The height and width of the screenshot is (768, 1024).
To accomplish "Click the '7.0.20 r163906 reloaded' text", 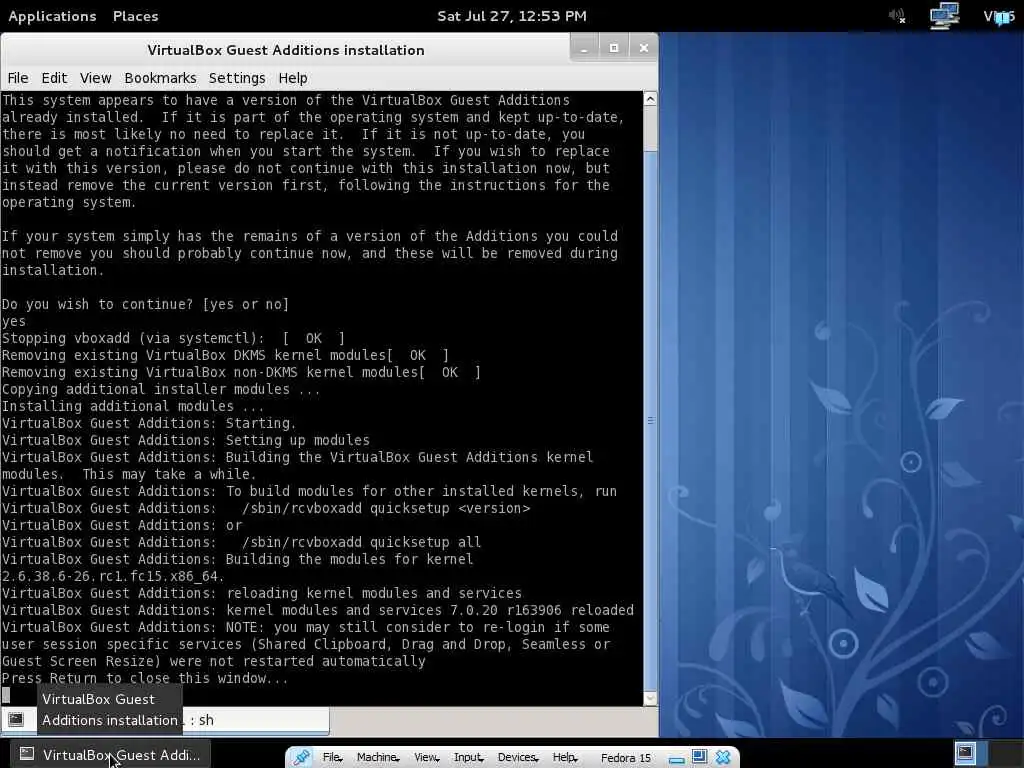I will pyautogui.click(x=542, y=610).
